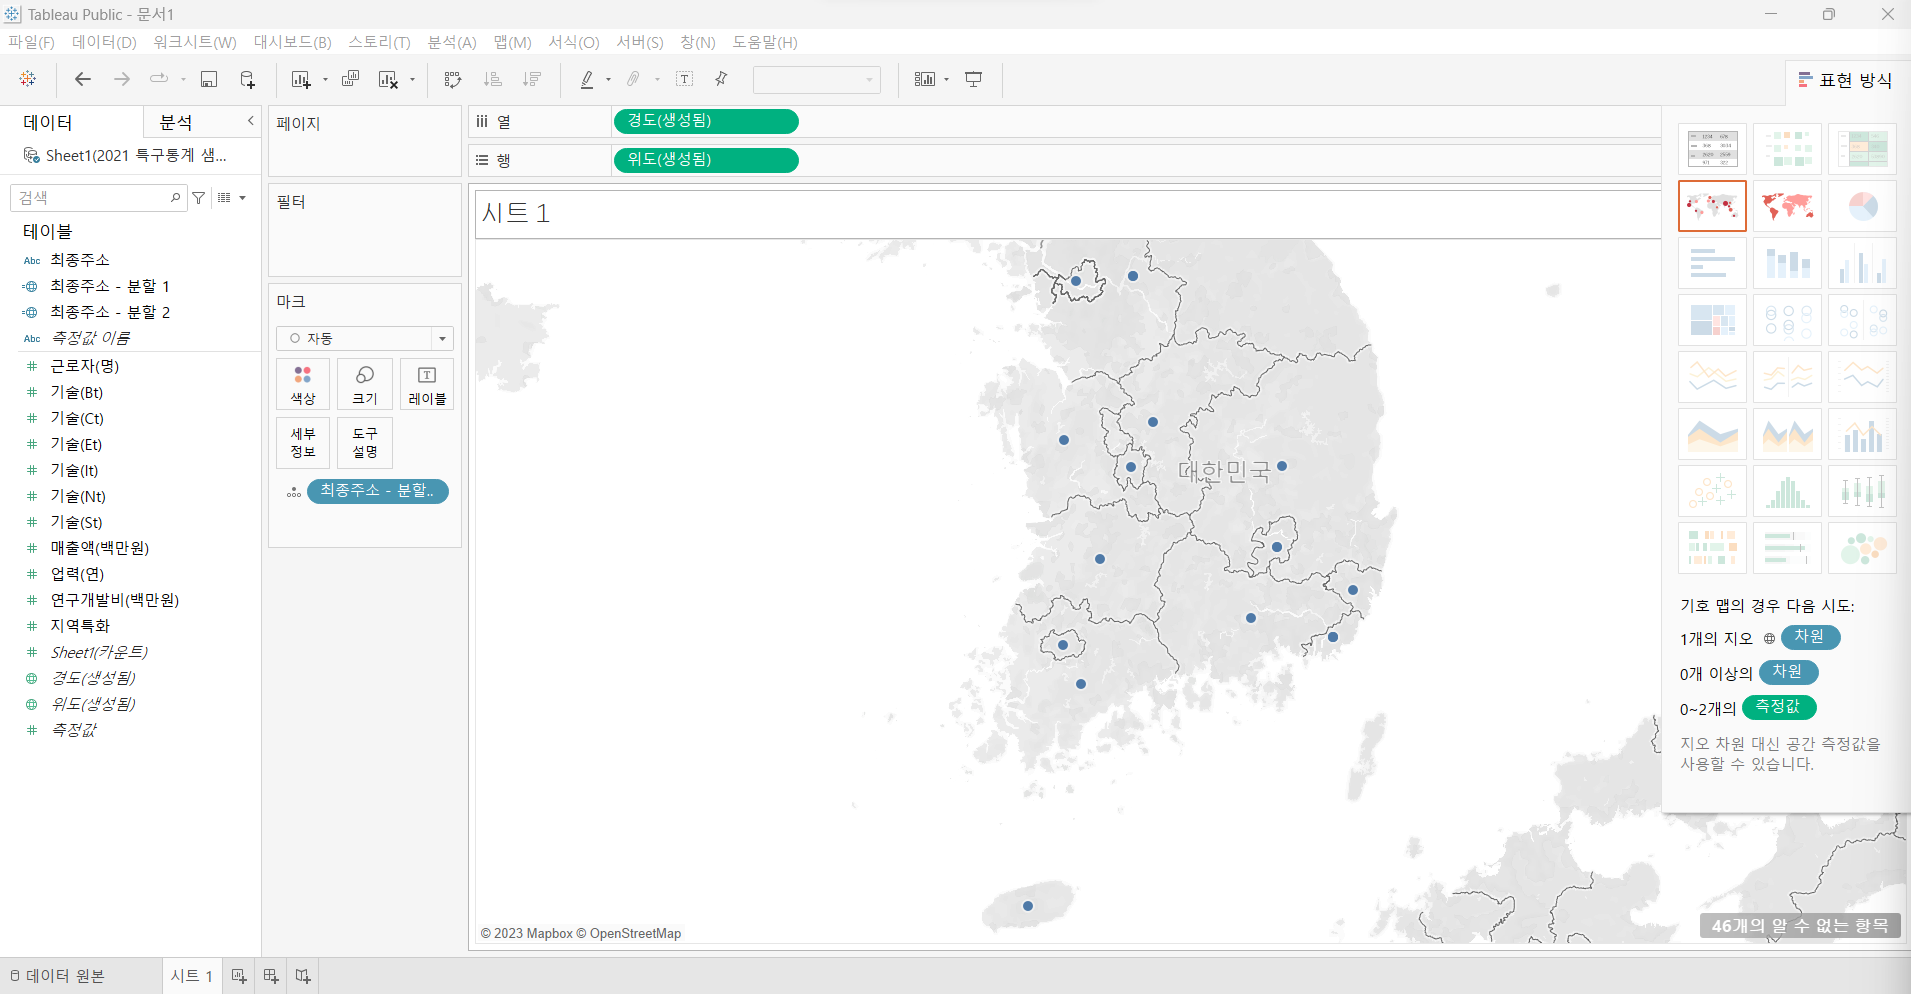Open the 파일(F) menu
Viewport: 1911px width, 994px height.
pyautogui.click(x=31, y=42)
